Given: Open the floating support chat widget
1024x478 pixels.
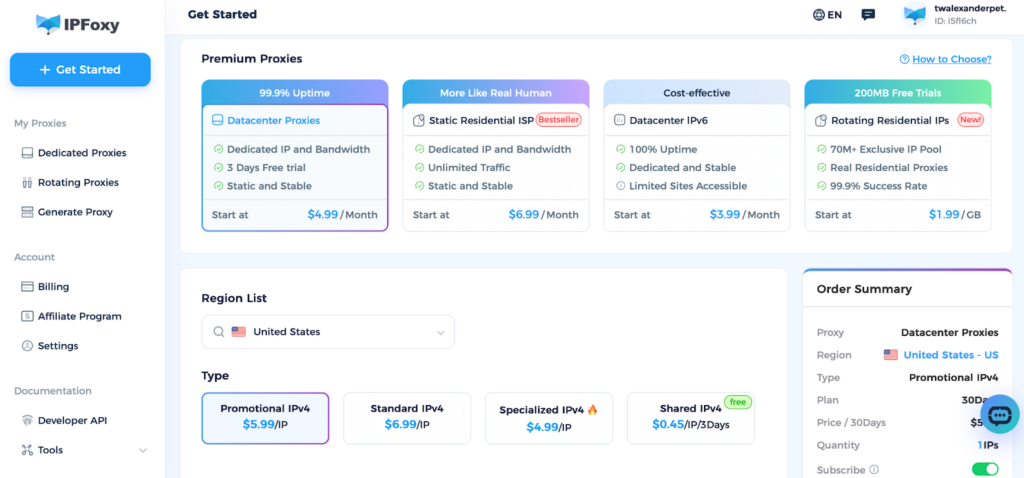Looking at the screenshot, I should point(999,414).
